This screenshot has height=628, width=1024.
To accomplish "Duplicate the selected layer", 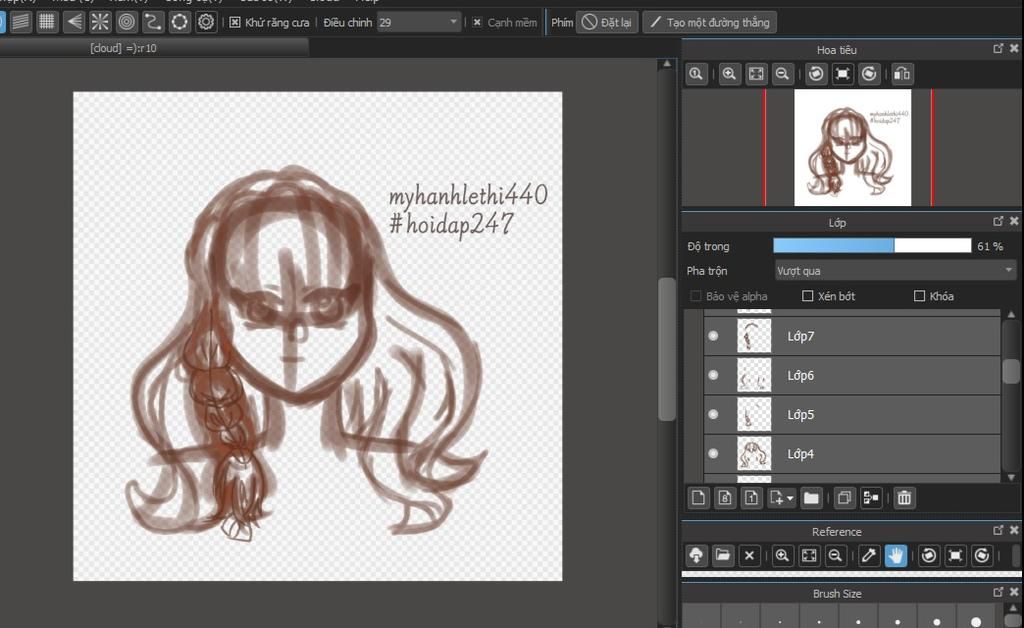I will (844, 498).
